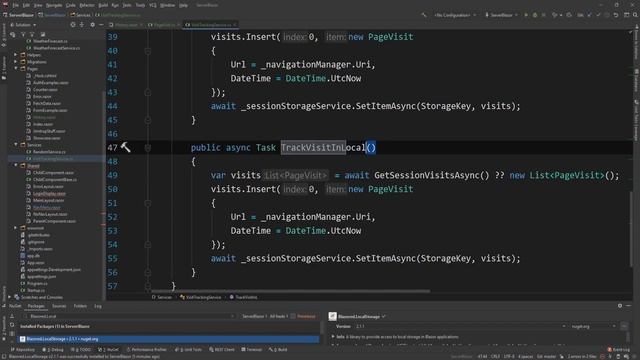
Task: Open the nuget.org source dropdown
Action: click(594, 326)
